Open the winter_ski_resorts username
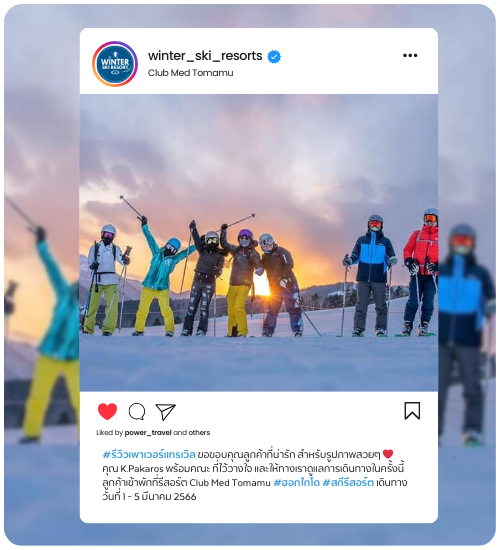This screenshot has height=550, width=500. tap(205, 56)
